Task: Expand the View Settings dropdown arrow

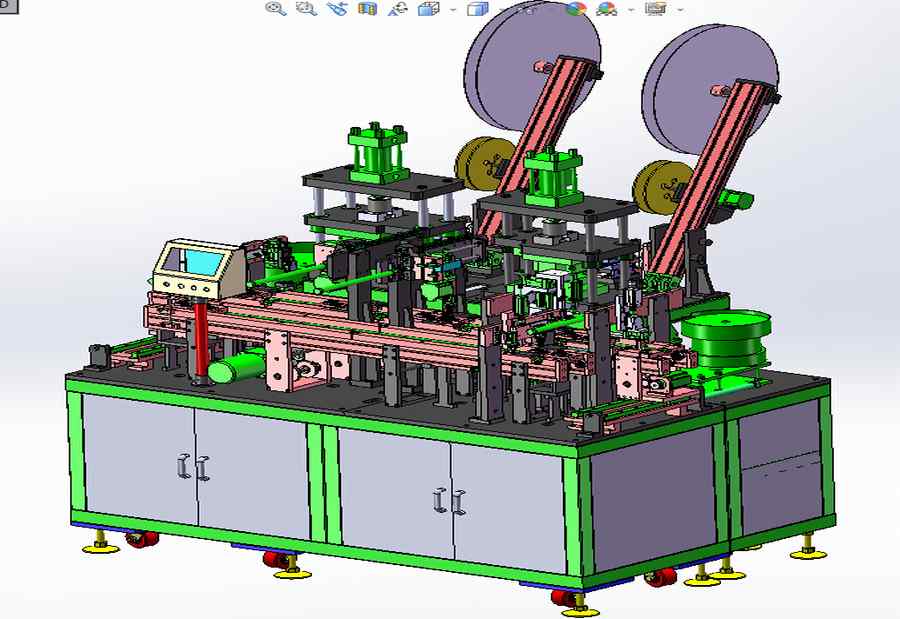Action: 681,10
